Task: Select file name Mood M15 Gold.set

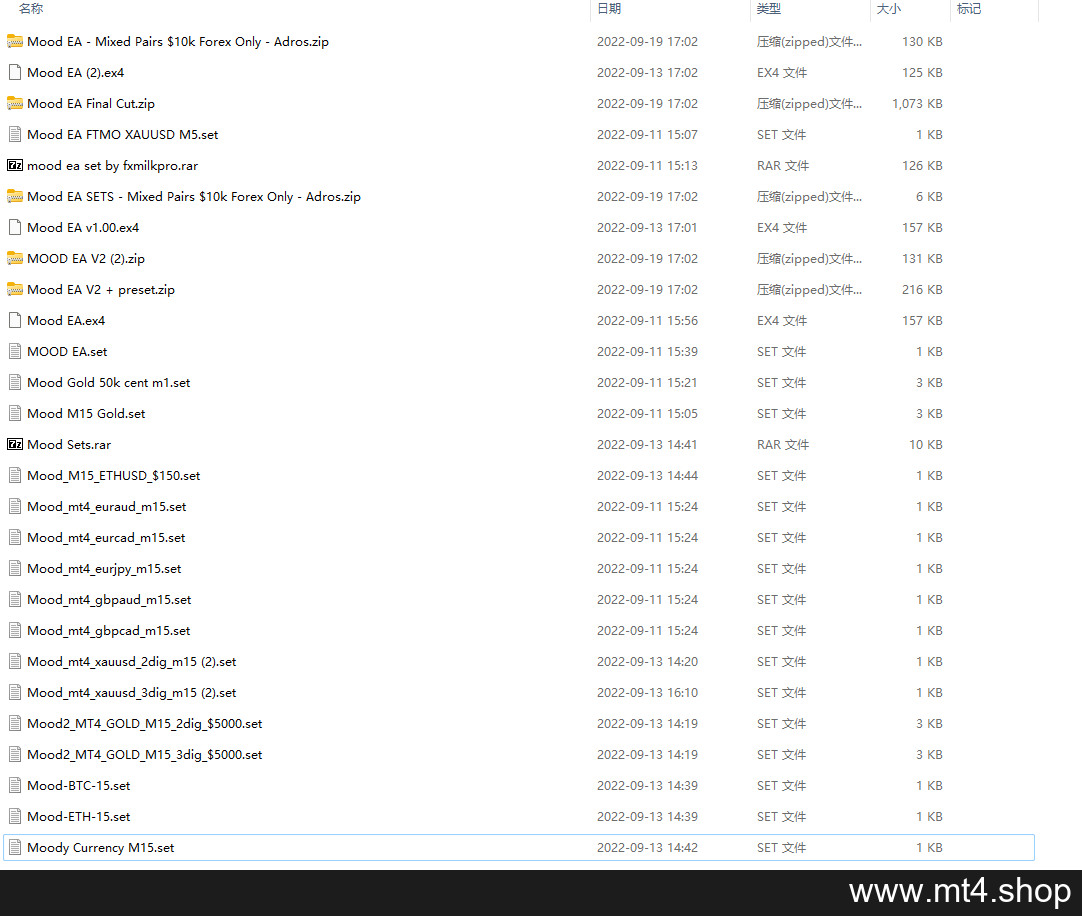Action: tap(86, 413)
